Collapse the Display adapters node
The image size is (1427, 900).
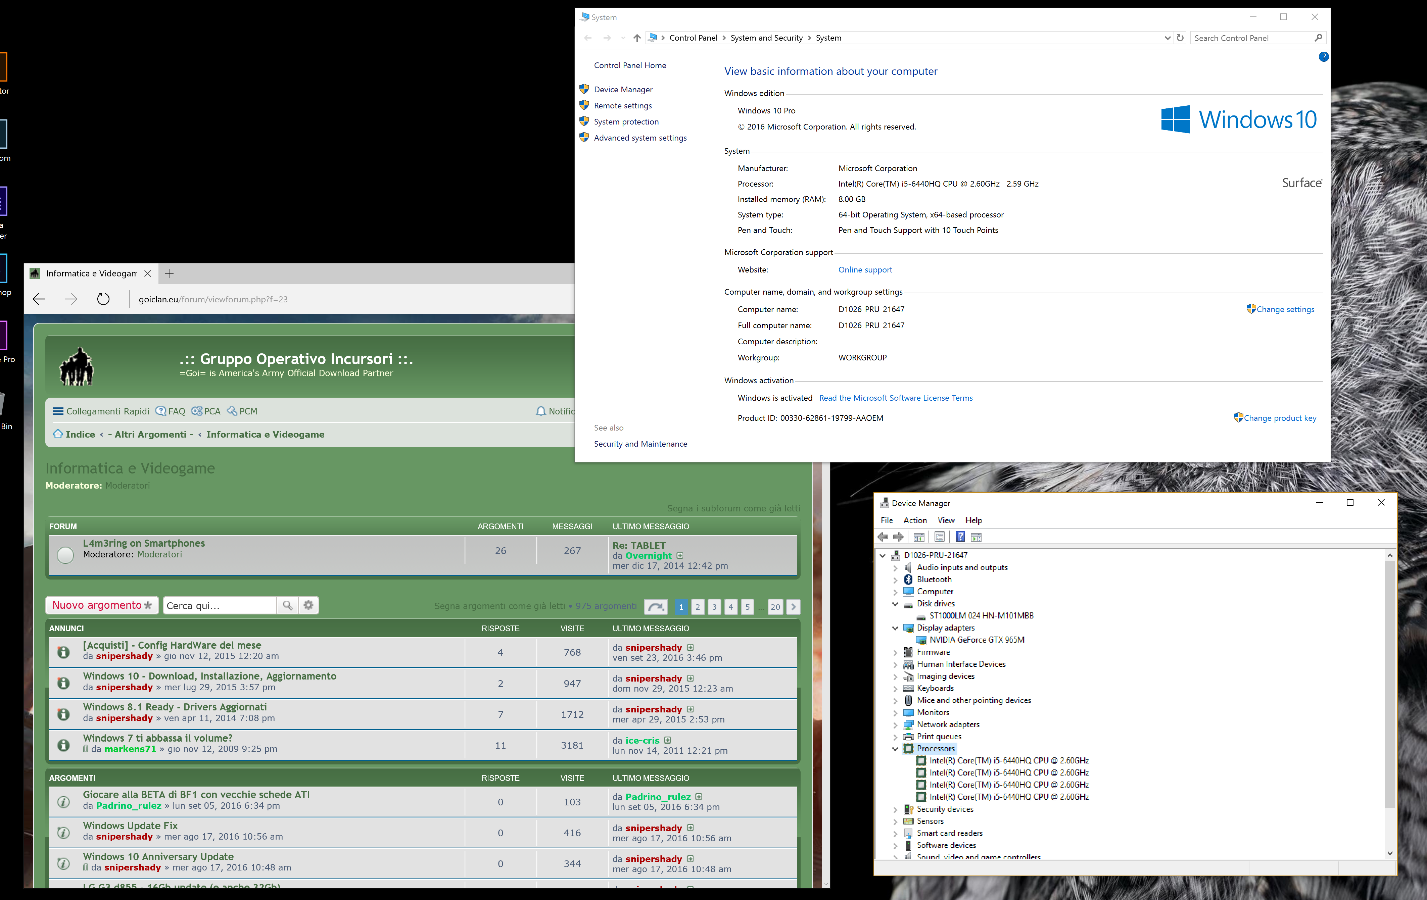coord(895,628)
